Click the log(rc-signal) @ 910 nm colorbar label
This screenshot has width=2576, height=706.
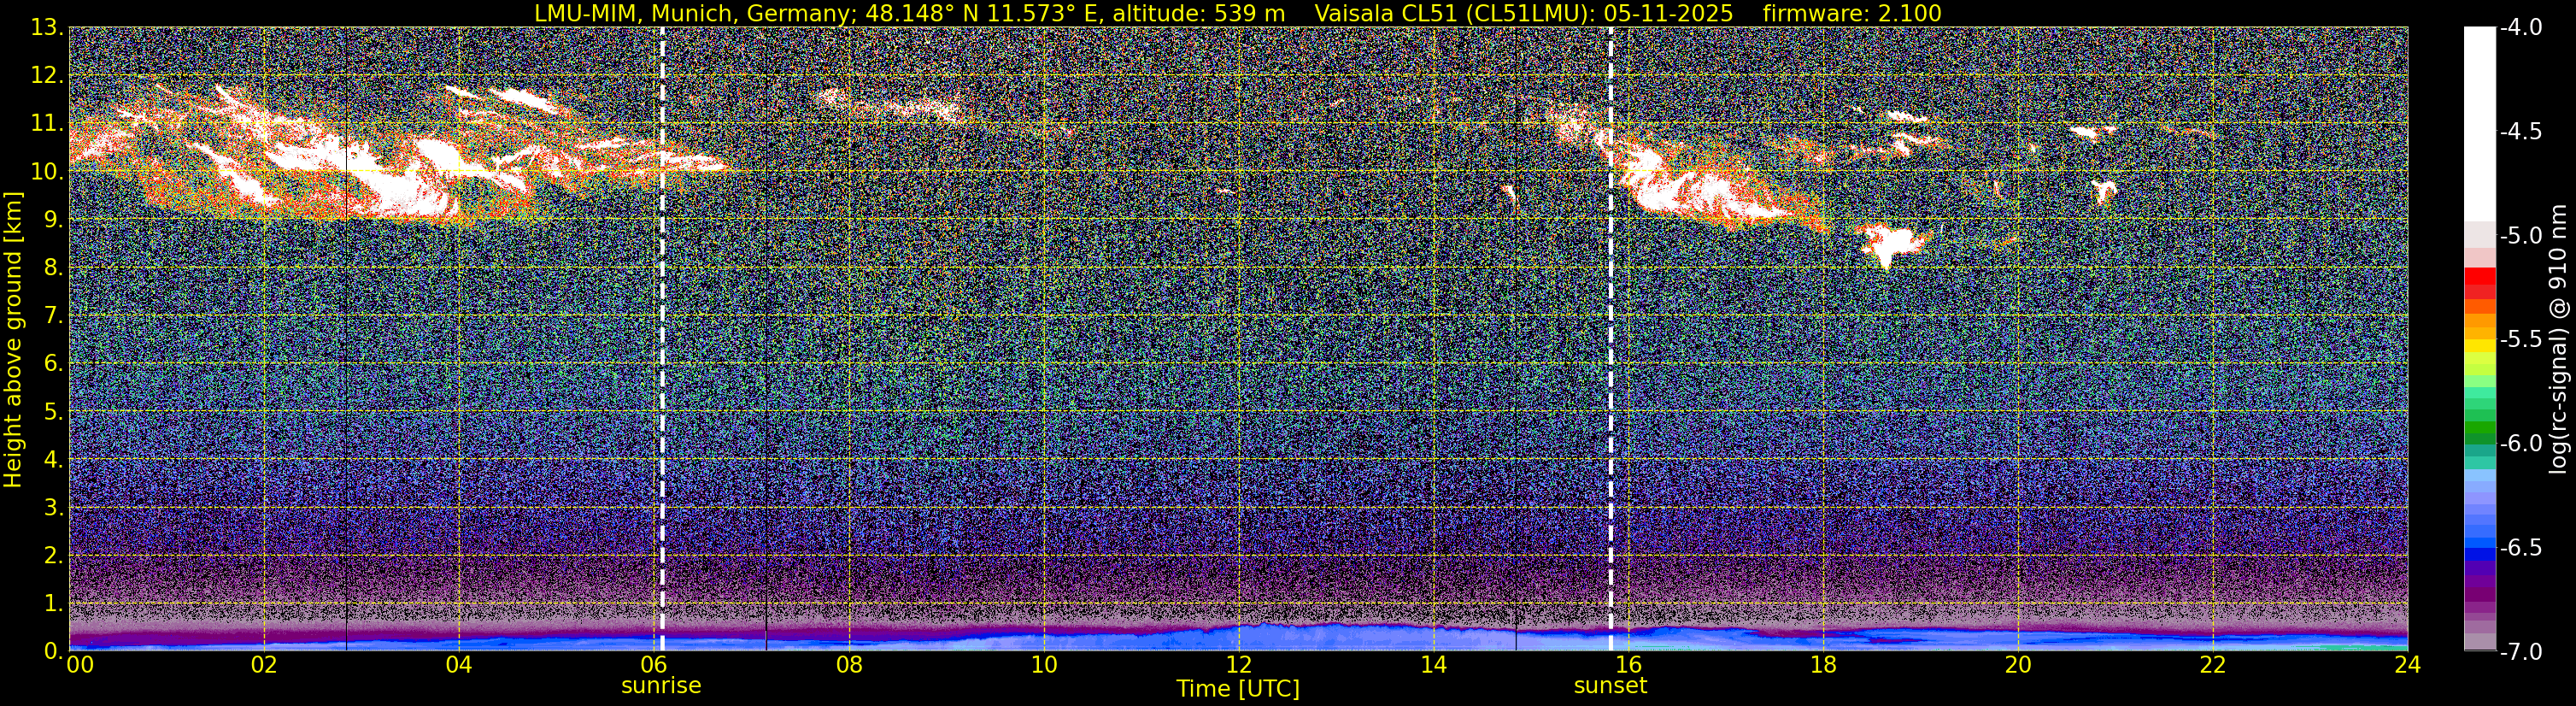point(2558,339)
